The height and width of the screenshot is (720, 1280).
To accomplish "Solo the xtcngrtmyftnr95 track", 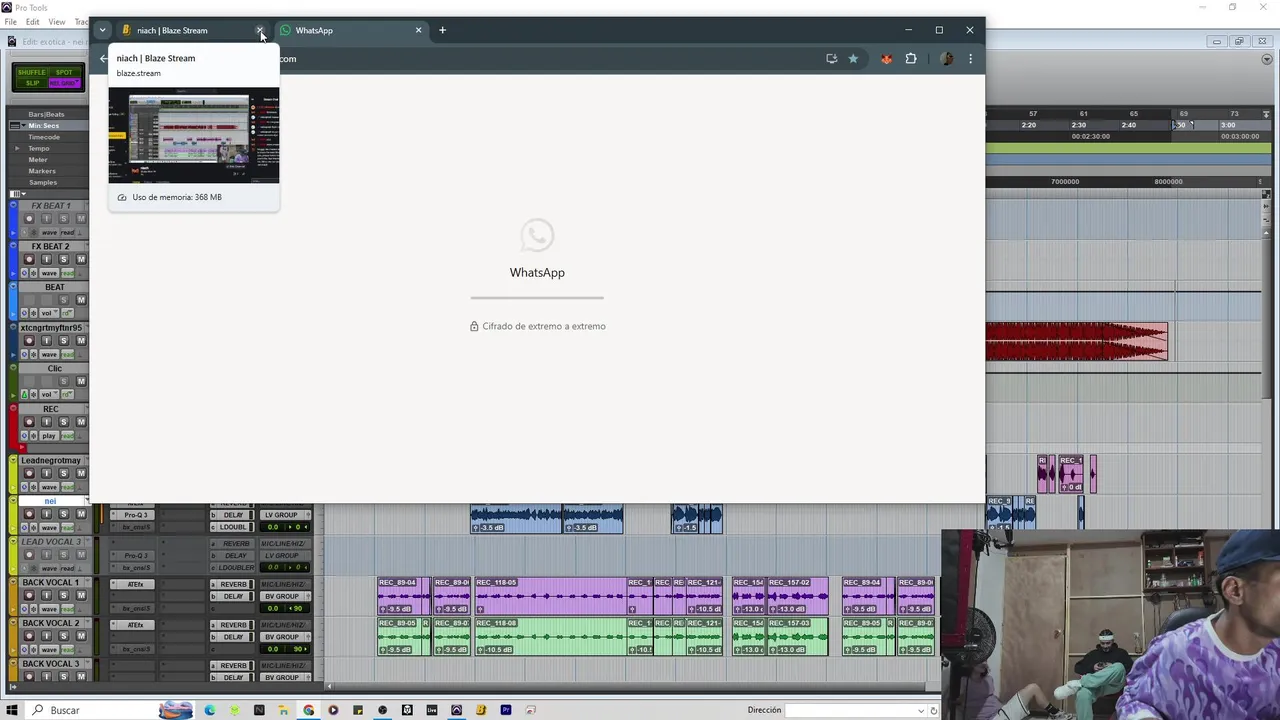I will tap(63, 341).
